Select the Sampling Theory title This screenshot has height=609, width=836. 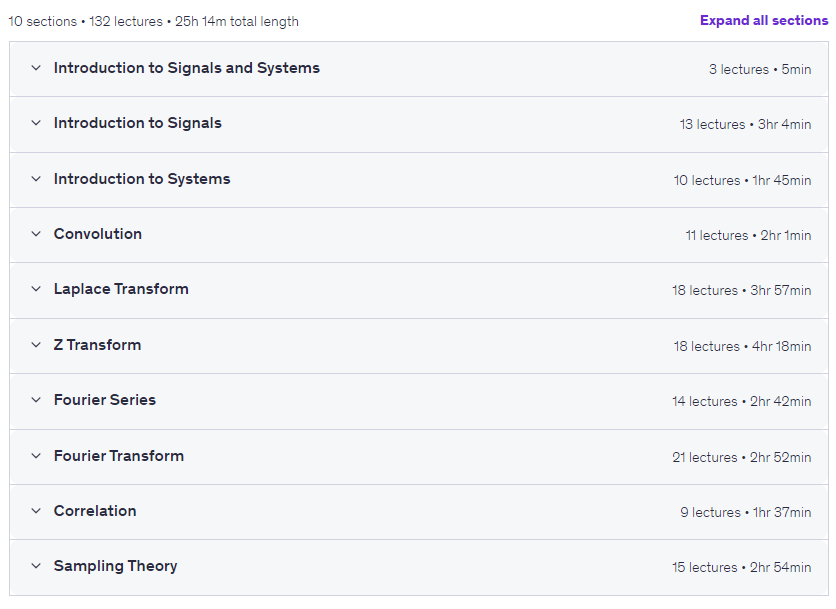(115, 566)
